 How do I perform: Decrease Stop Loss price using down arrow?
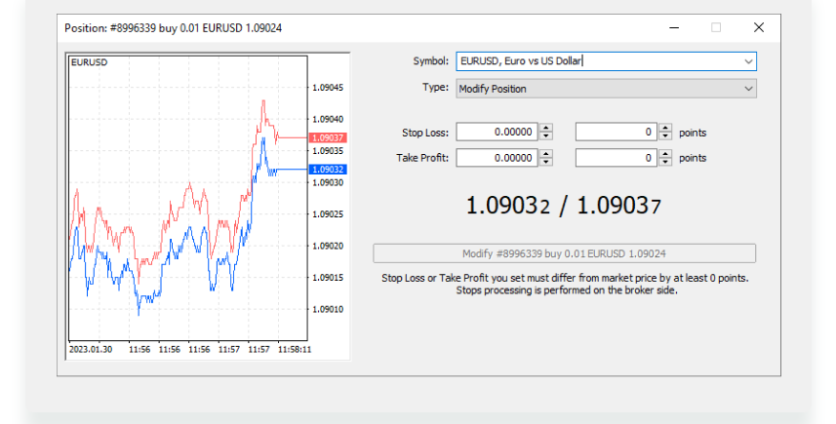546,136
